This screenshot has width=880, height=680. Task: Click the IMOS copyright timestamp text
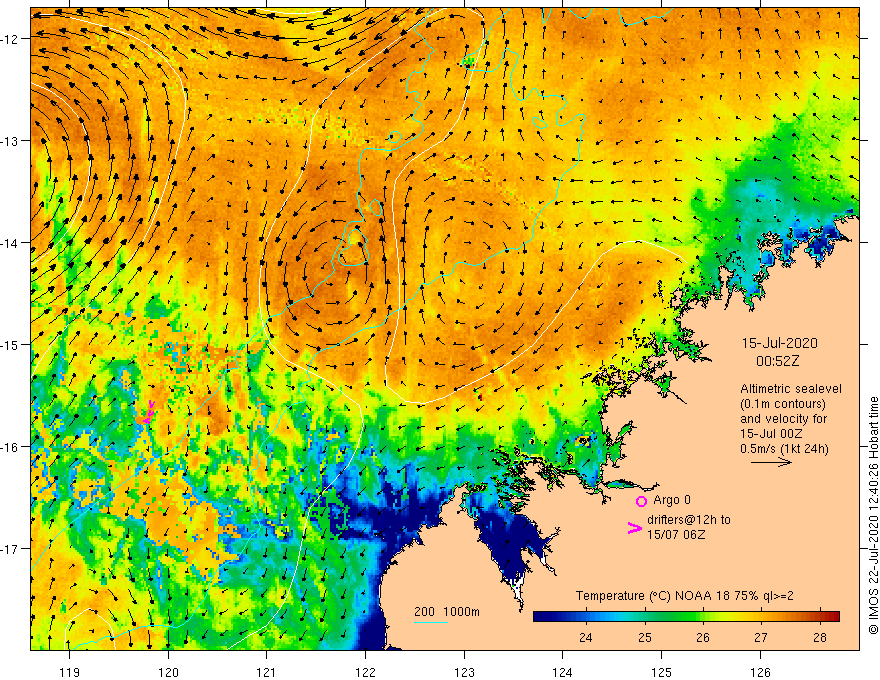pyautogui.click(x=873, y=516)
